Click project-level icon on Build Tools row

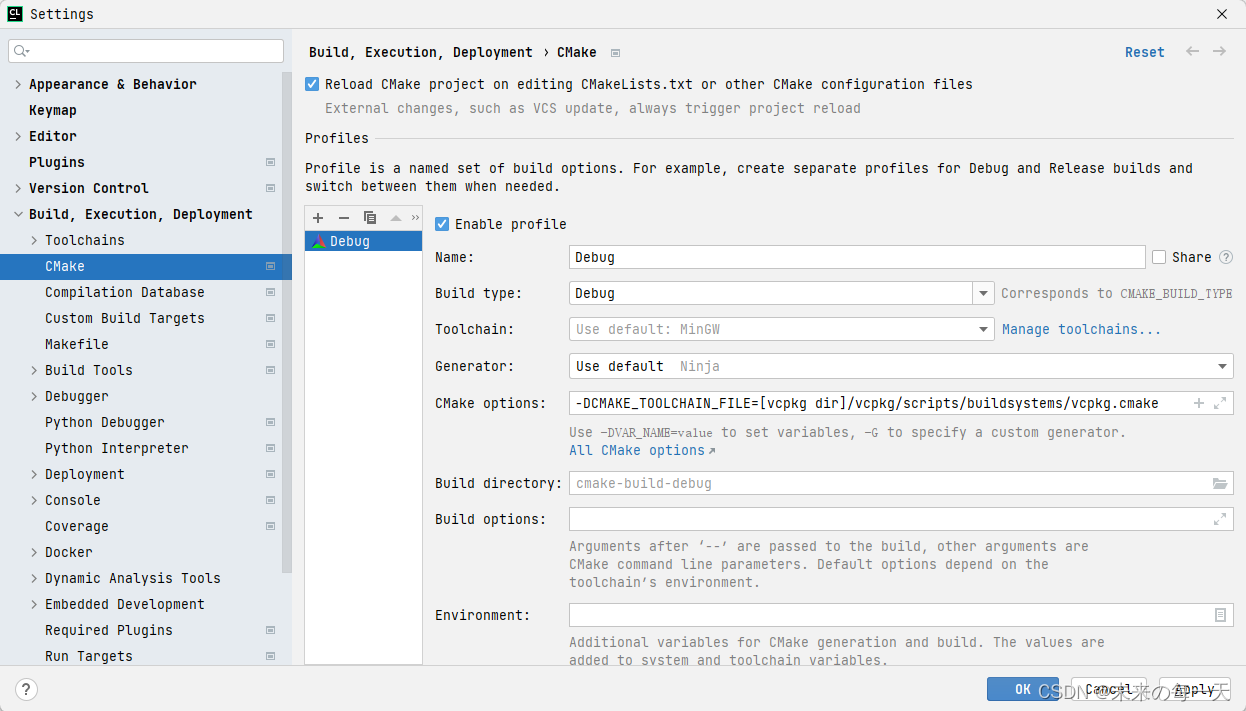(270, 370)
